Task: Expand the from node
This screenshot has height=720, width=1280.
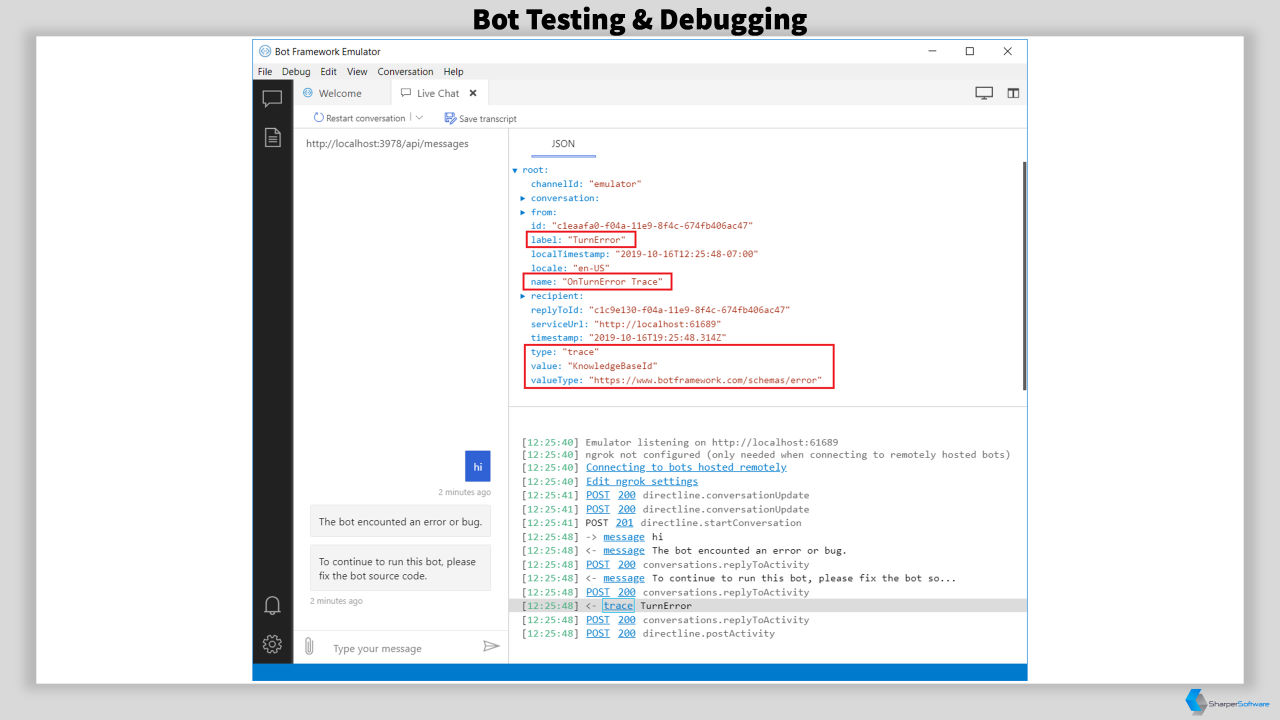Action: [523, 212]
